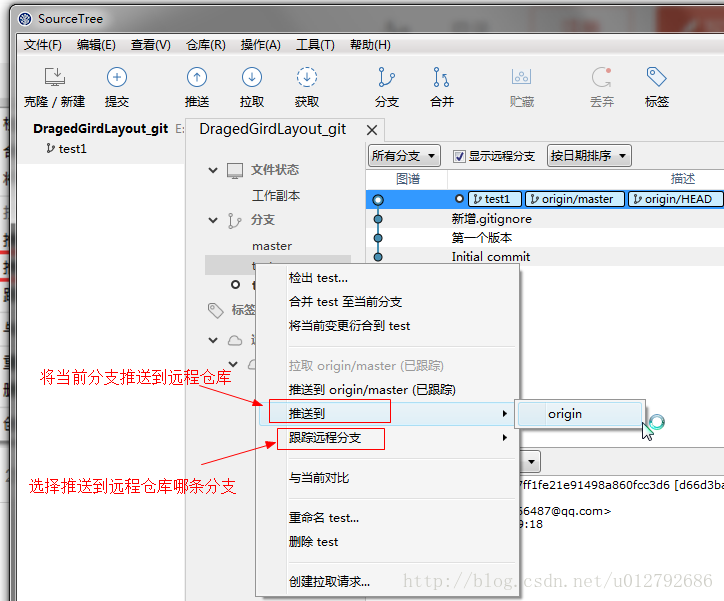Collapse the nested remote chevron
The image size is (724, 601).
233,364
